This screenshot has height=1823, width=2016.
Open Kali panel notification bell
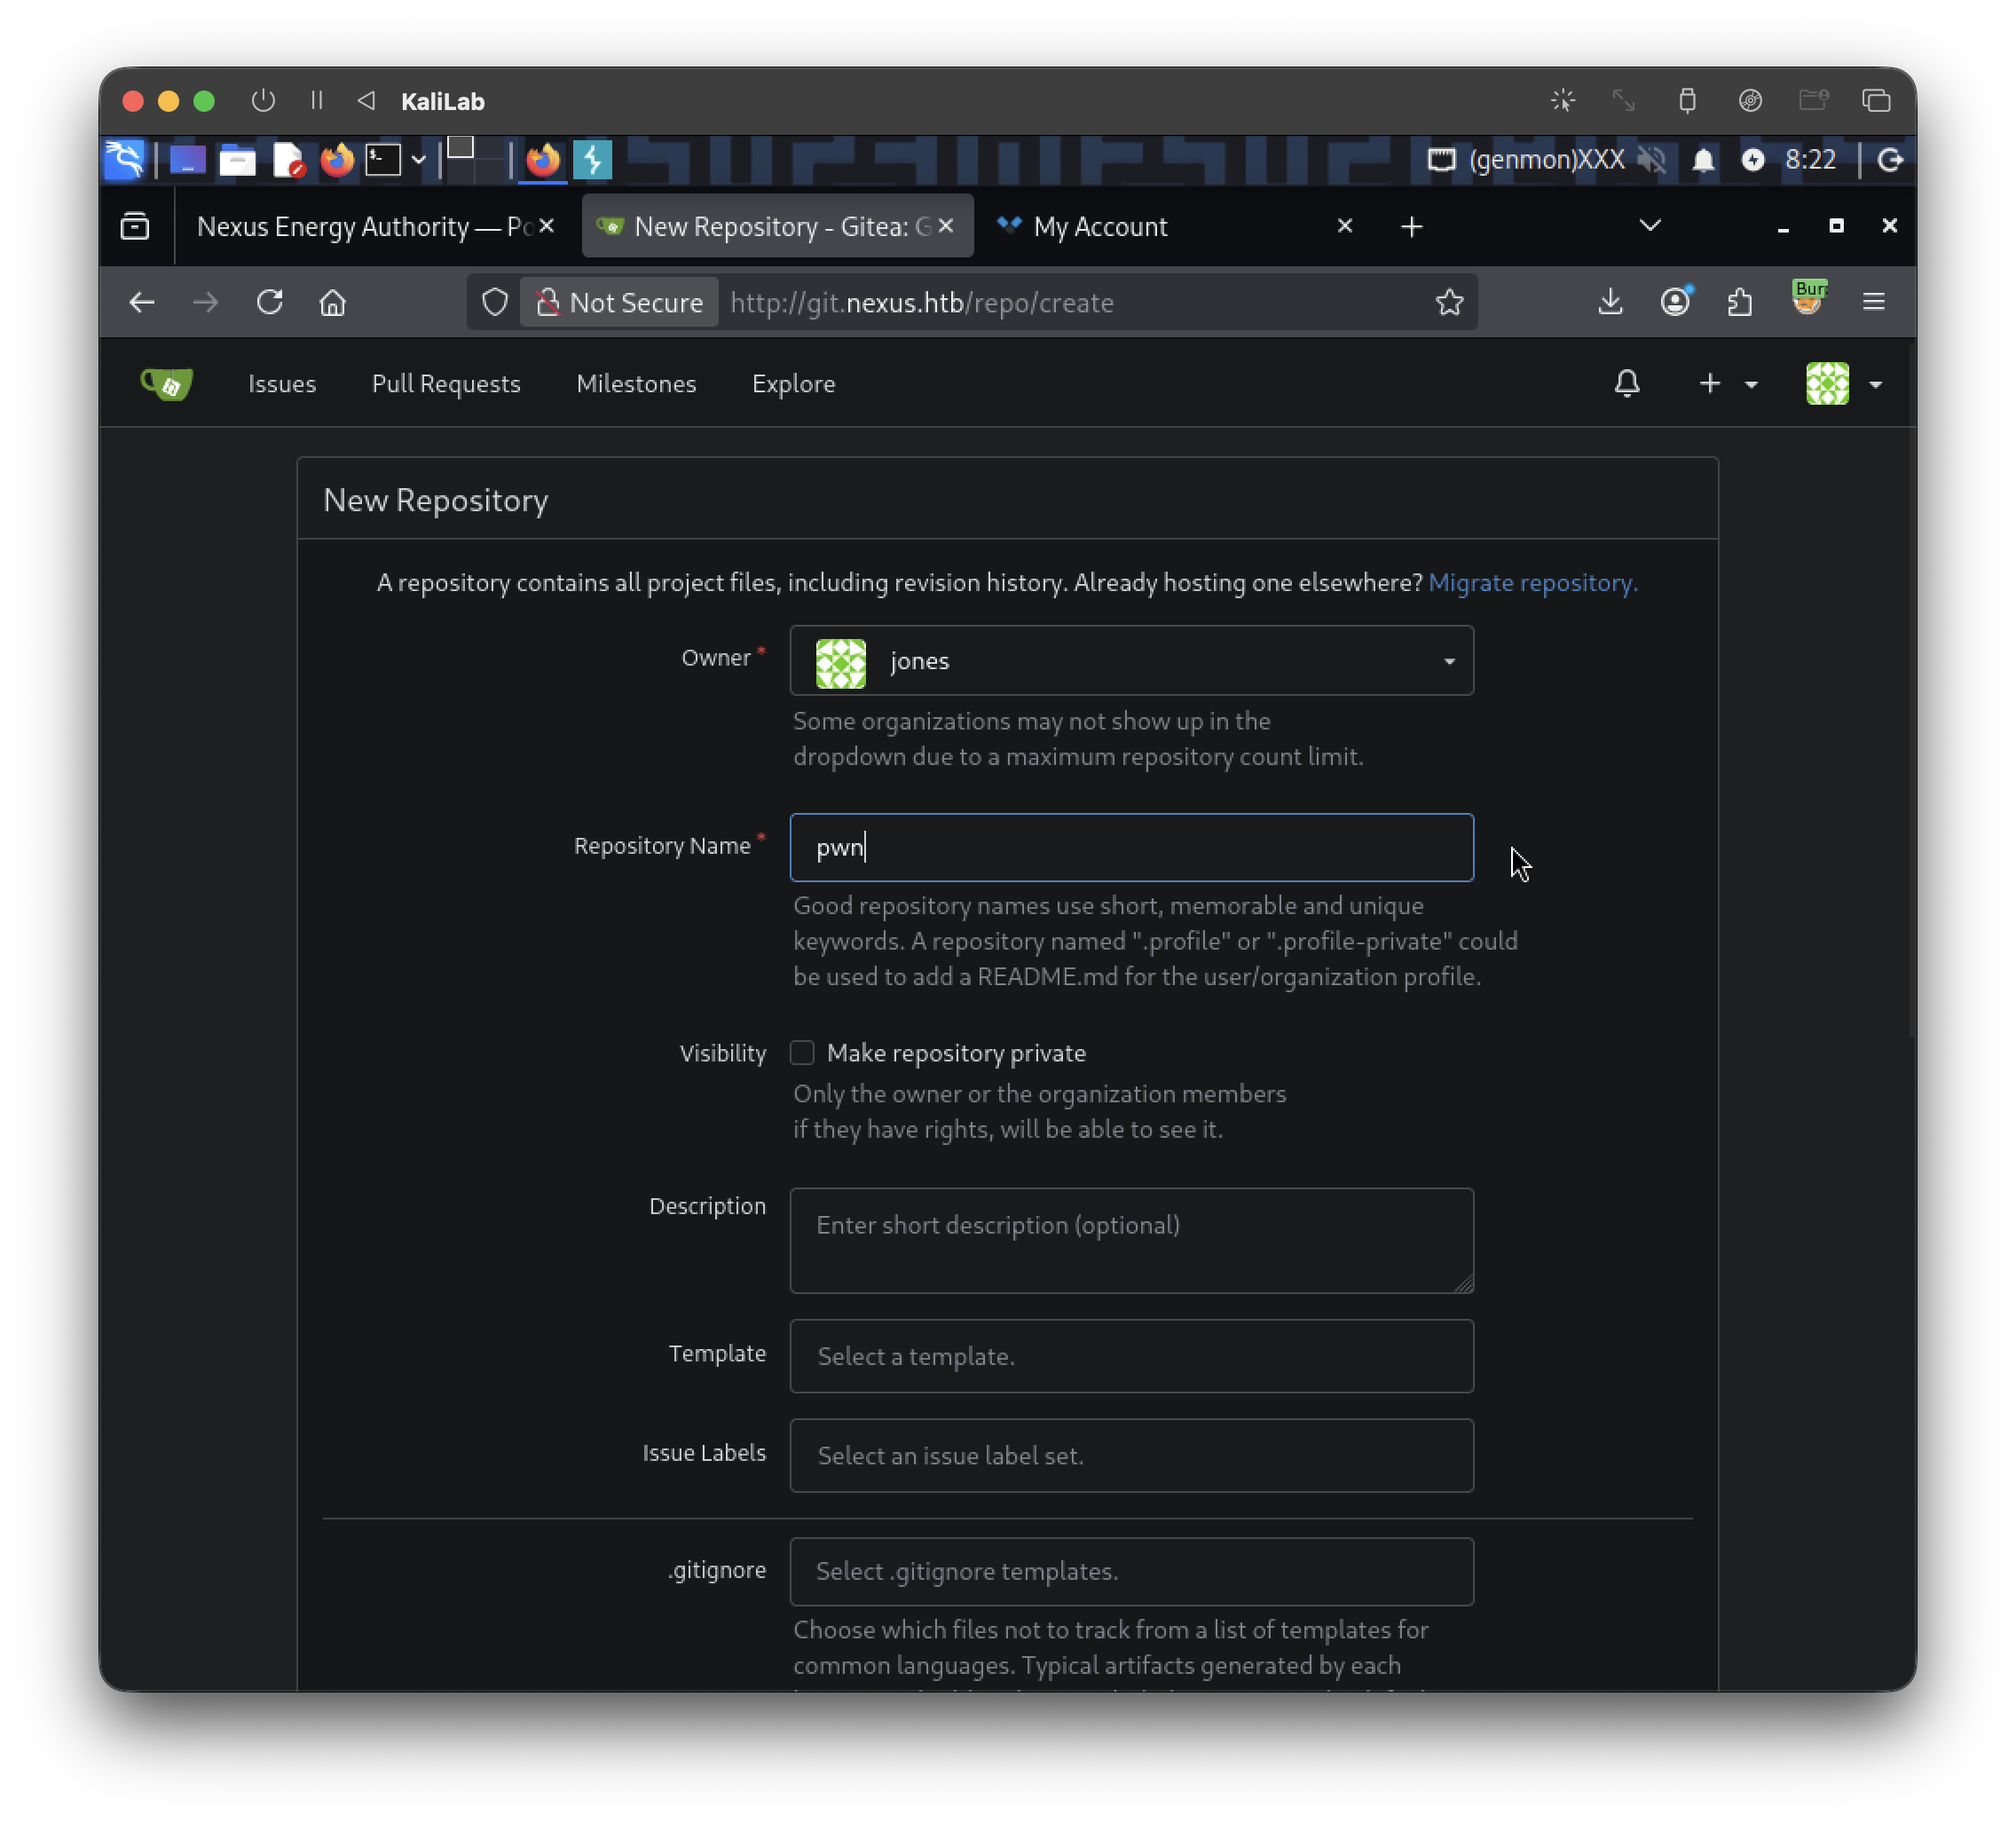(x=1703, y=160)
